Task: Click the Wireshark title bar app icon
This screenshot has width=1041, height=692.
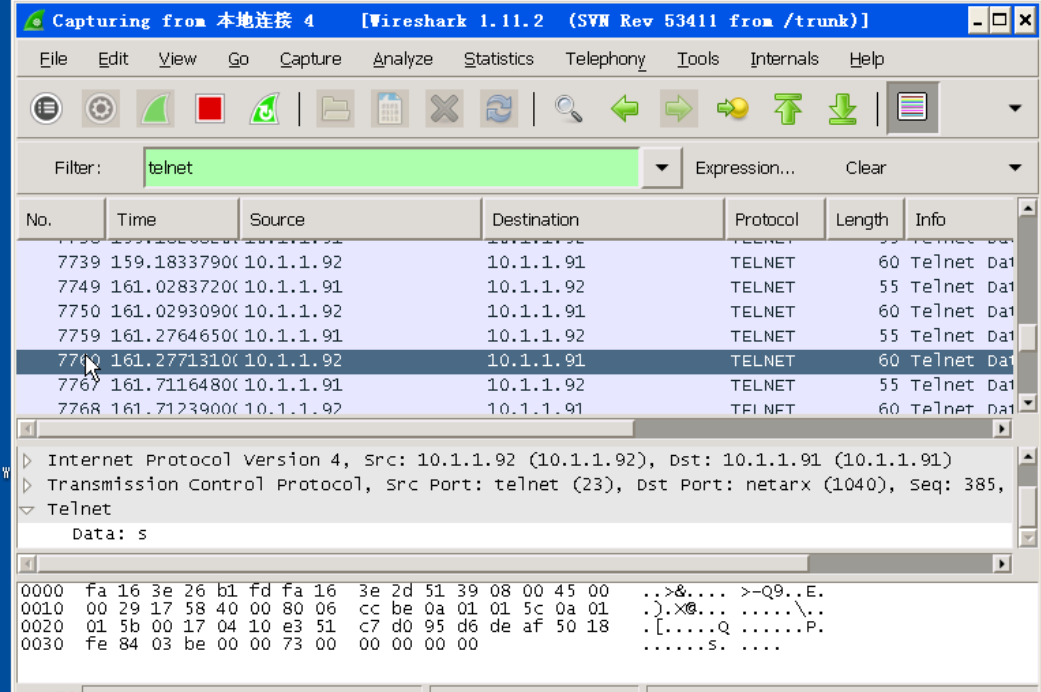Action: [34, 21]
